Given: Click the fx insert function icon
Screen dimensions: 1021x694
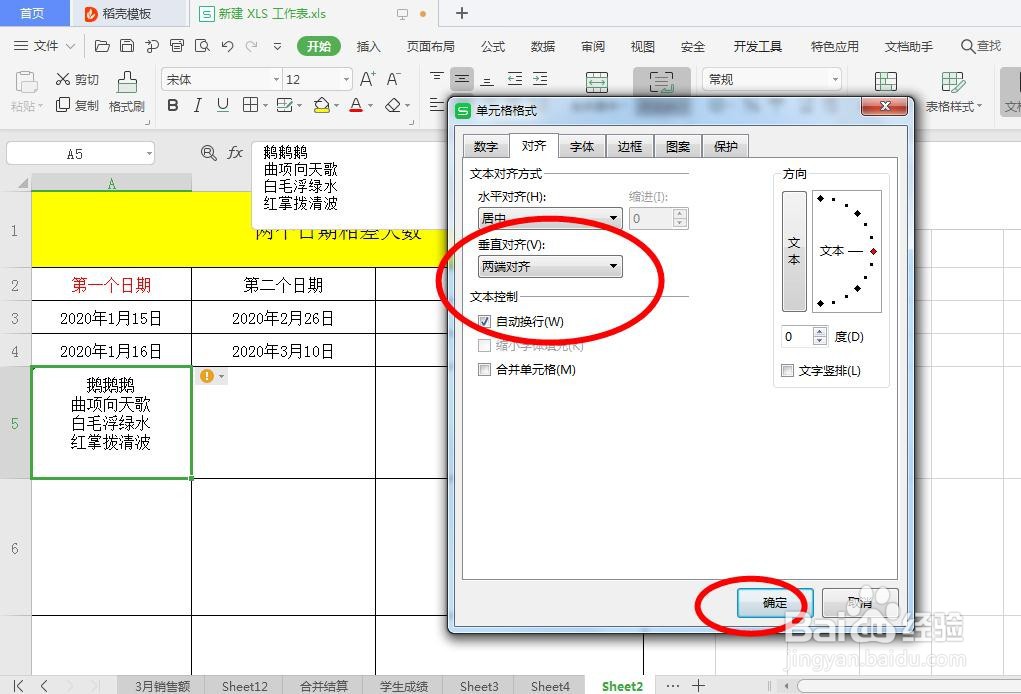Looking at the screenshot, I should click(x=235, y=152).
